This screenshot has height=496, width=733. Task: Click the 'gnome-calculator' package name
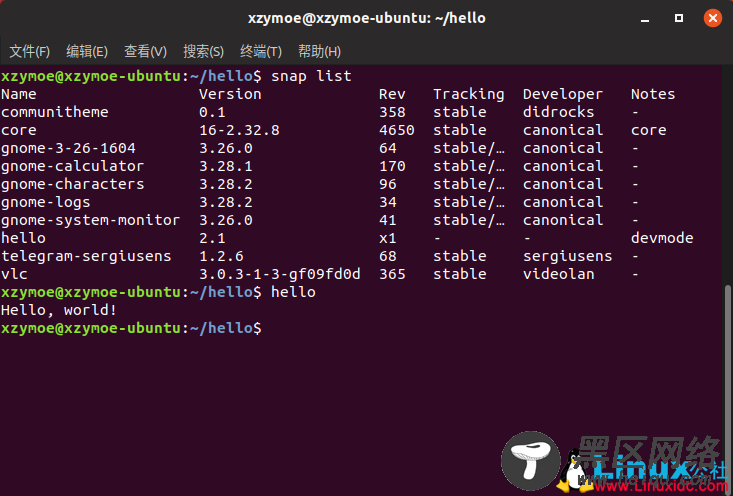(72, 166)
